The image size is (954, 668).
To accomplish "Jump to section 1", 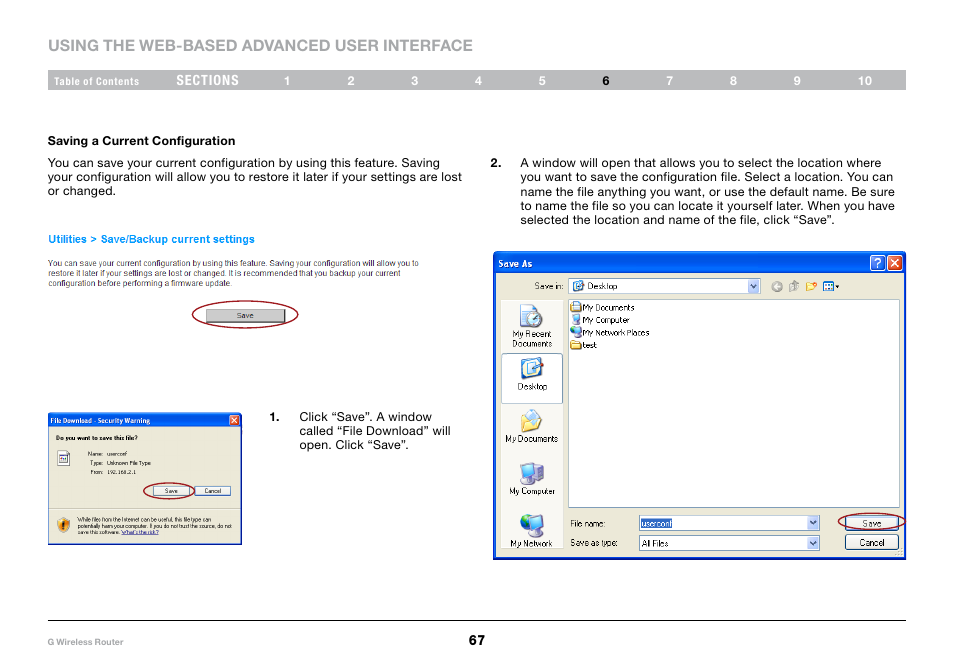I will pos(287,81).
